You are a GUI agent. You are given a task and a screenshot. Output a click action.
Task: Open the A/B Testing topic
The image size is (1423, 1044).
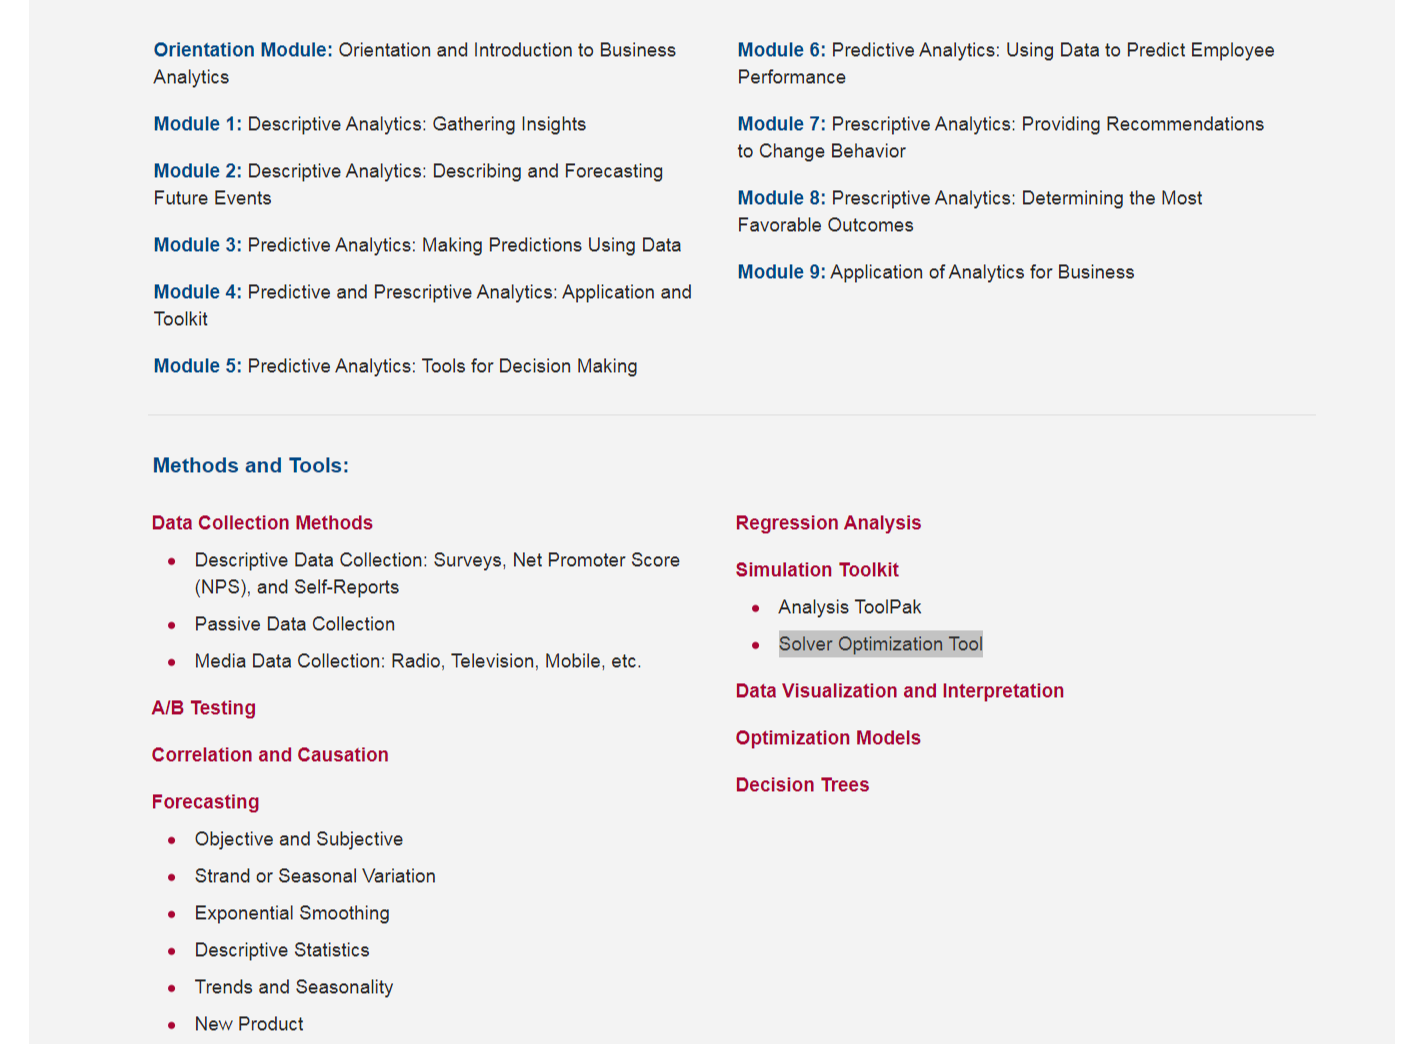[204, 708]
